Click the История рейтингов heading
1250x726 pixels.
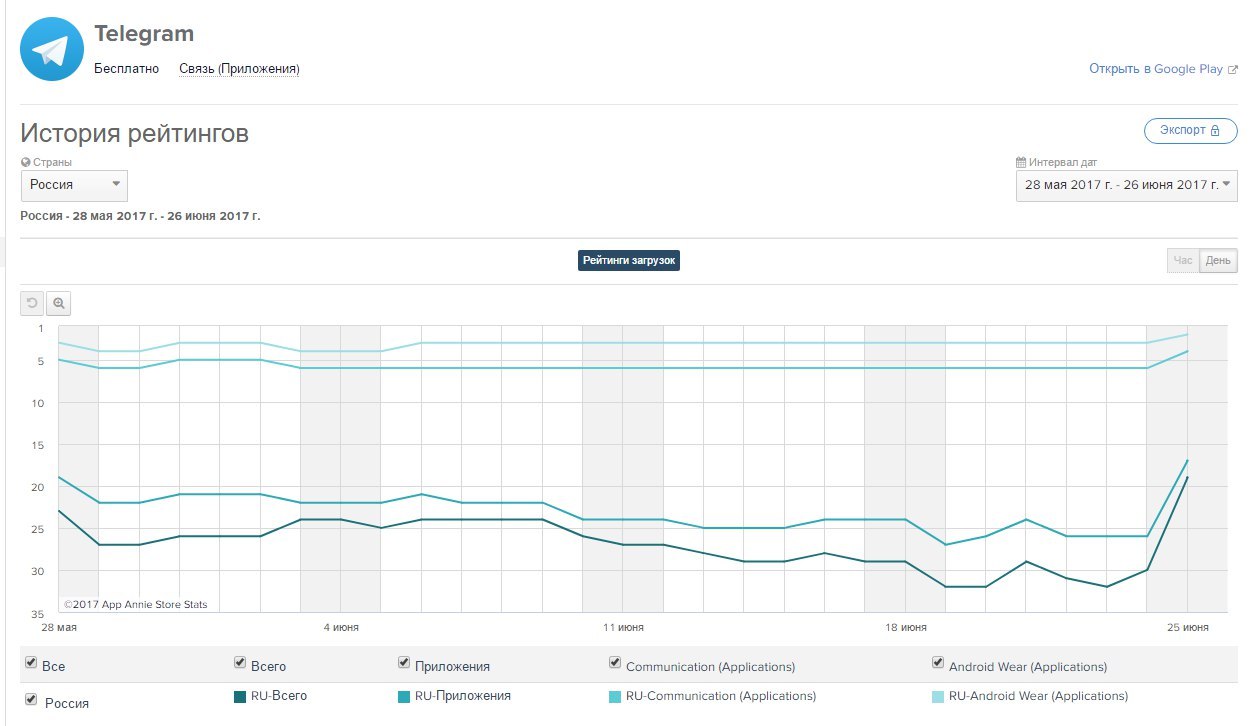tap(135, 133)
